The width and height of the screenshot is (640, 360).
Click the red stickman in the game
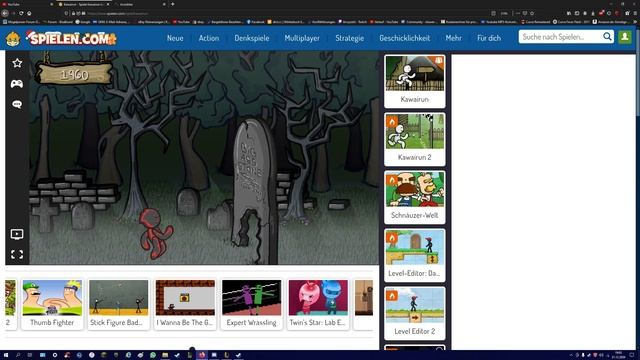coord(155,233)
